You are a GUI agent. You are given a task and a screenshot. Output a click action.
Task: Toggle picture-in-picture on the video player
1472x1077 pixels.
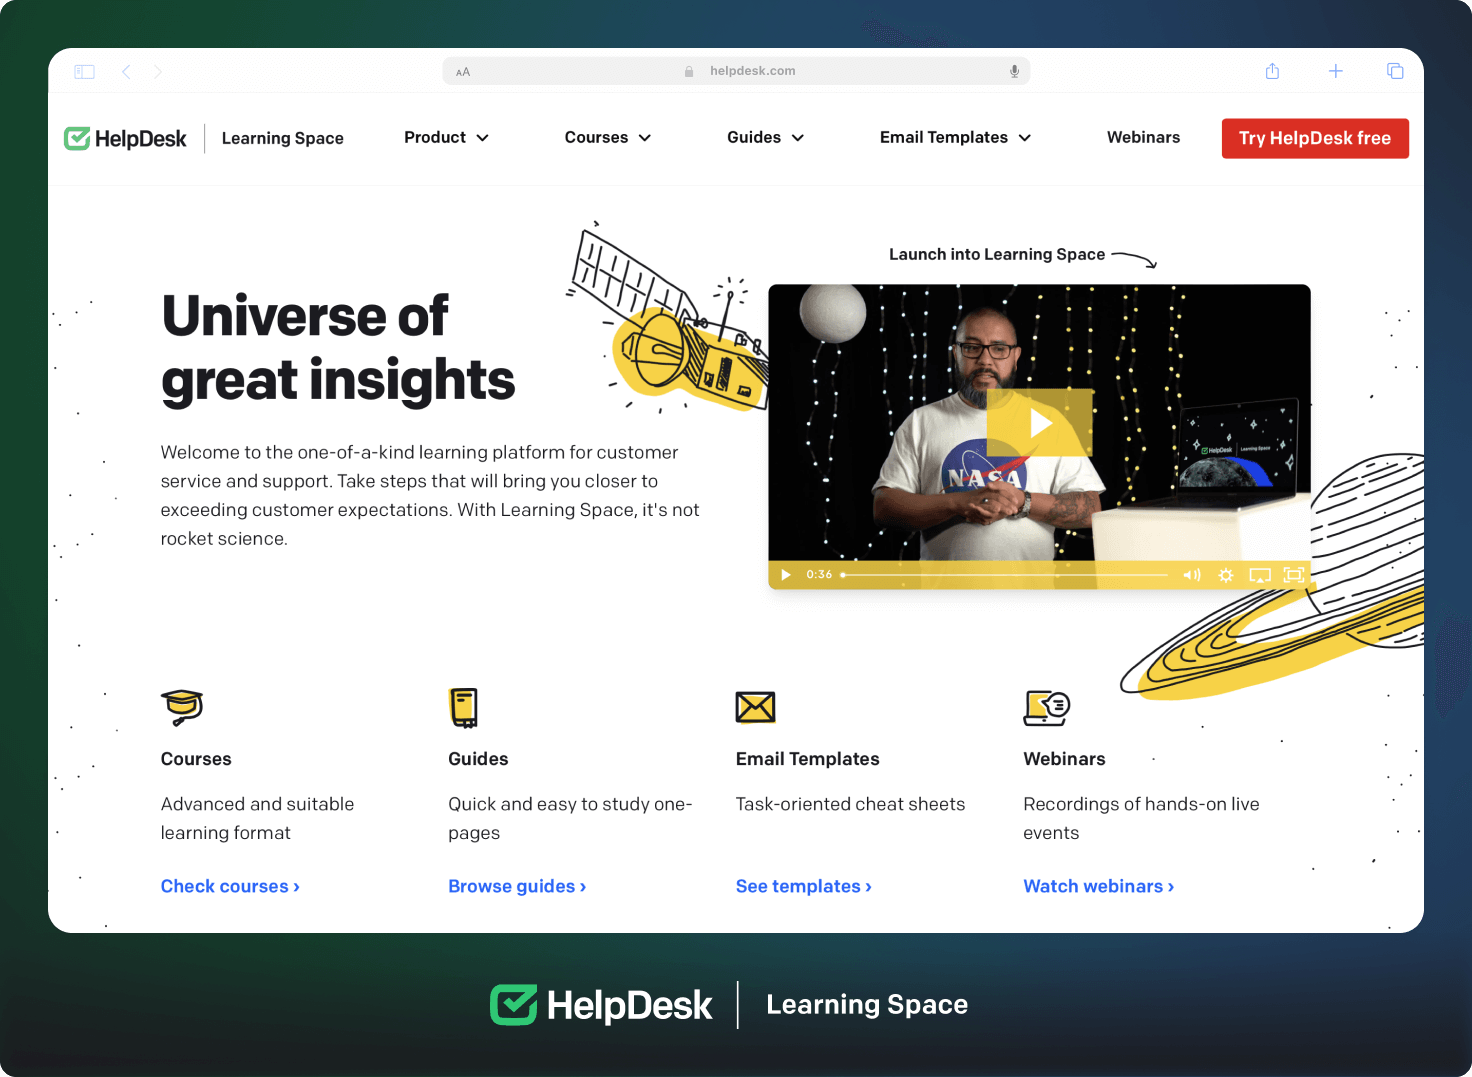(1260, 575)
